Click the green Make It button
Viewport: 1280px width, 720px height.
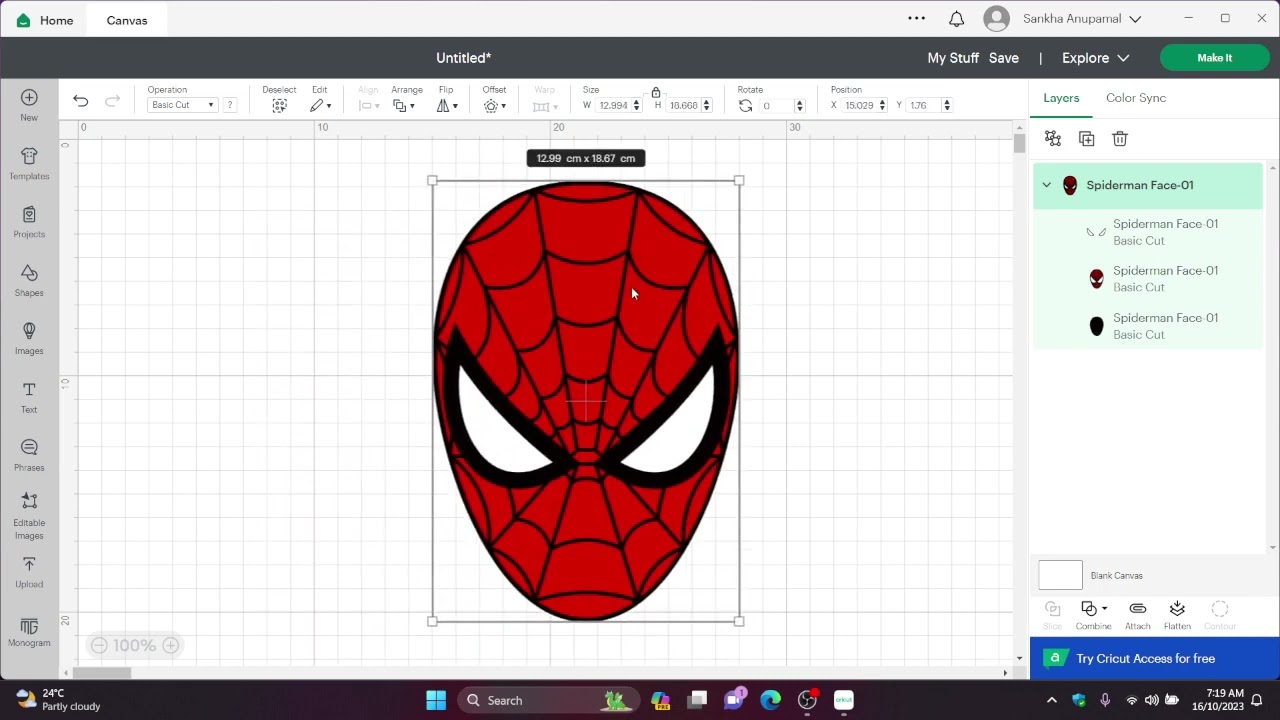click(1214, 58)
